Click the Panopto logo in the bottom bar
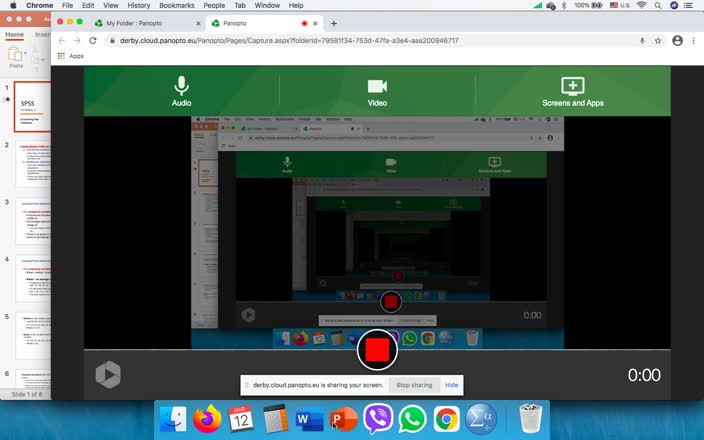 coord(108,375)
